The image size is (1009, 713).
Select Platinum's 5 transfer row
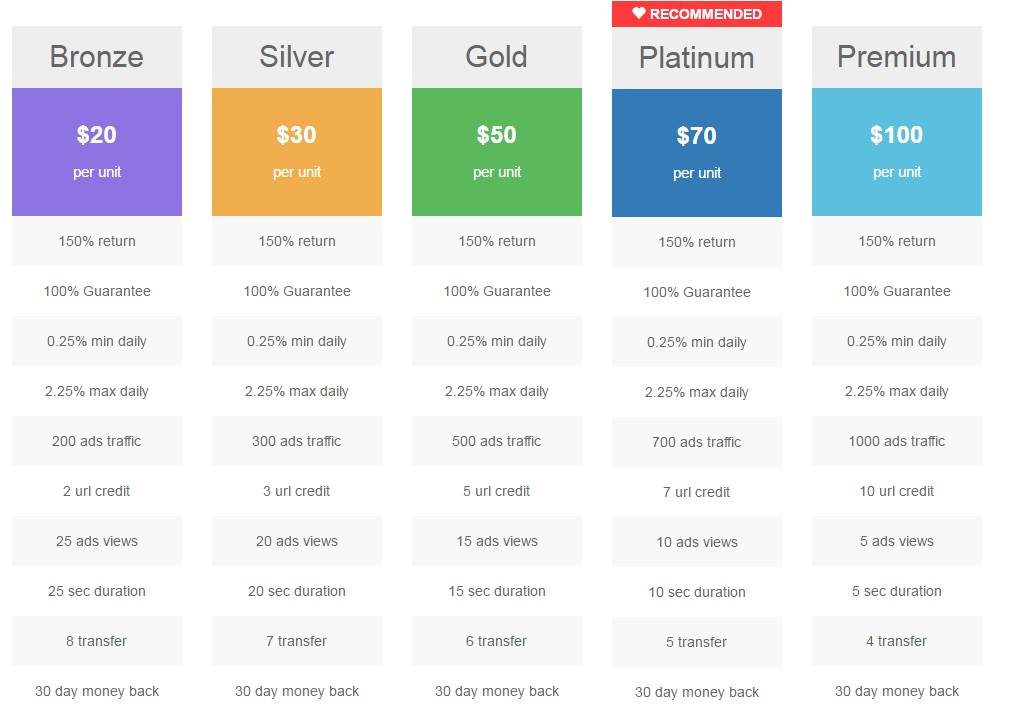[x=697, y=642]
